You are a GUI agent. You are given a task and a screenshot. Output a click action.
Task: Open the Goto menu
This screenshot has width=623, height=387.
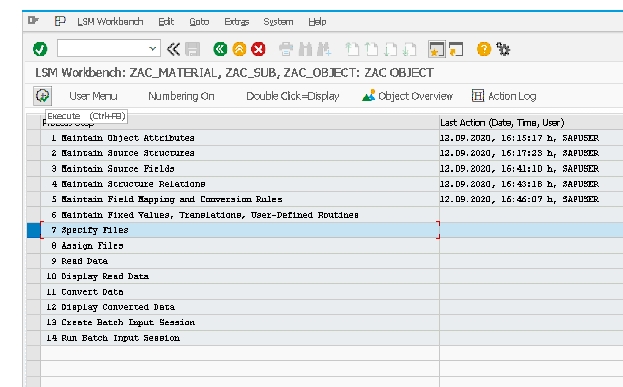click(199, 21)
